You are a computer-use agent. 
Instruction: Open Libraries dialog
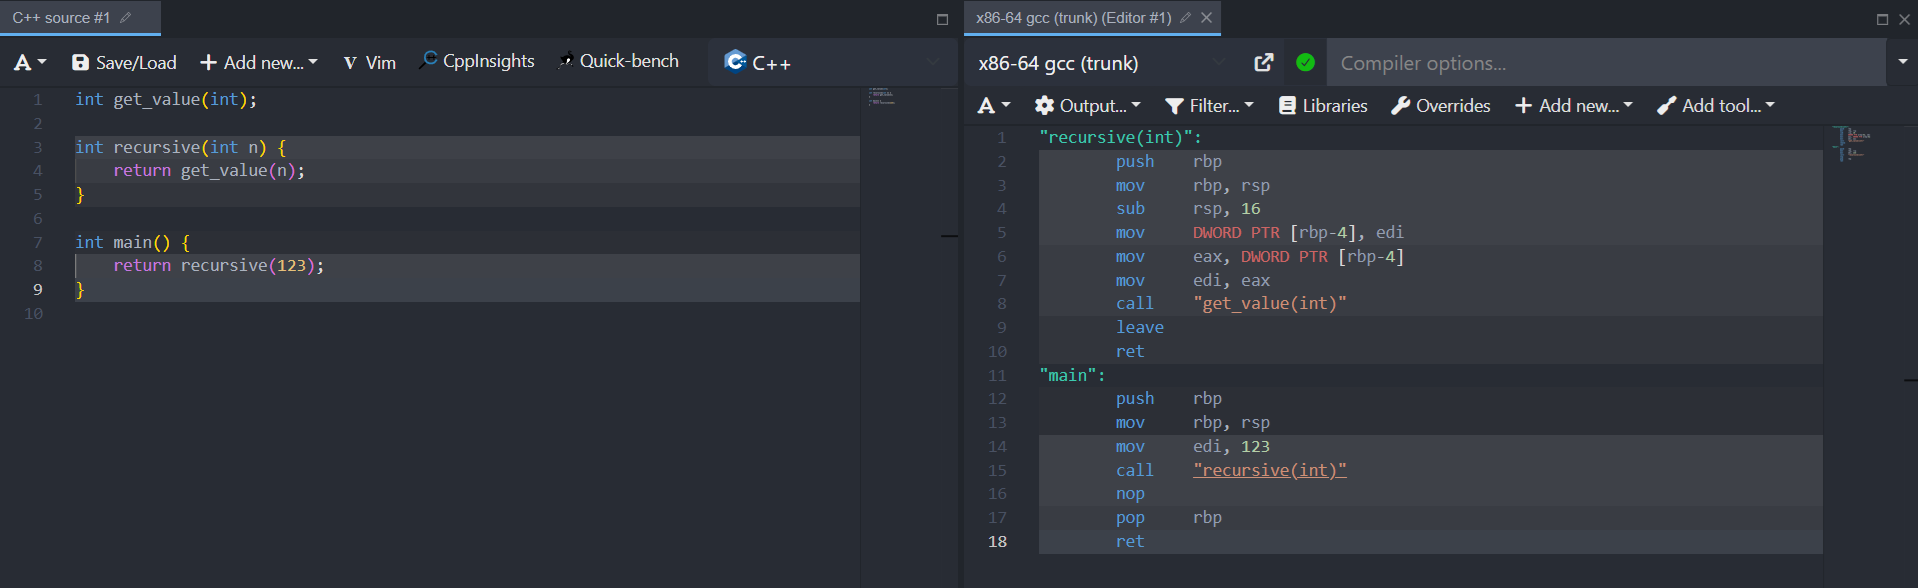pyautogui.click(x=1323, y=106)
